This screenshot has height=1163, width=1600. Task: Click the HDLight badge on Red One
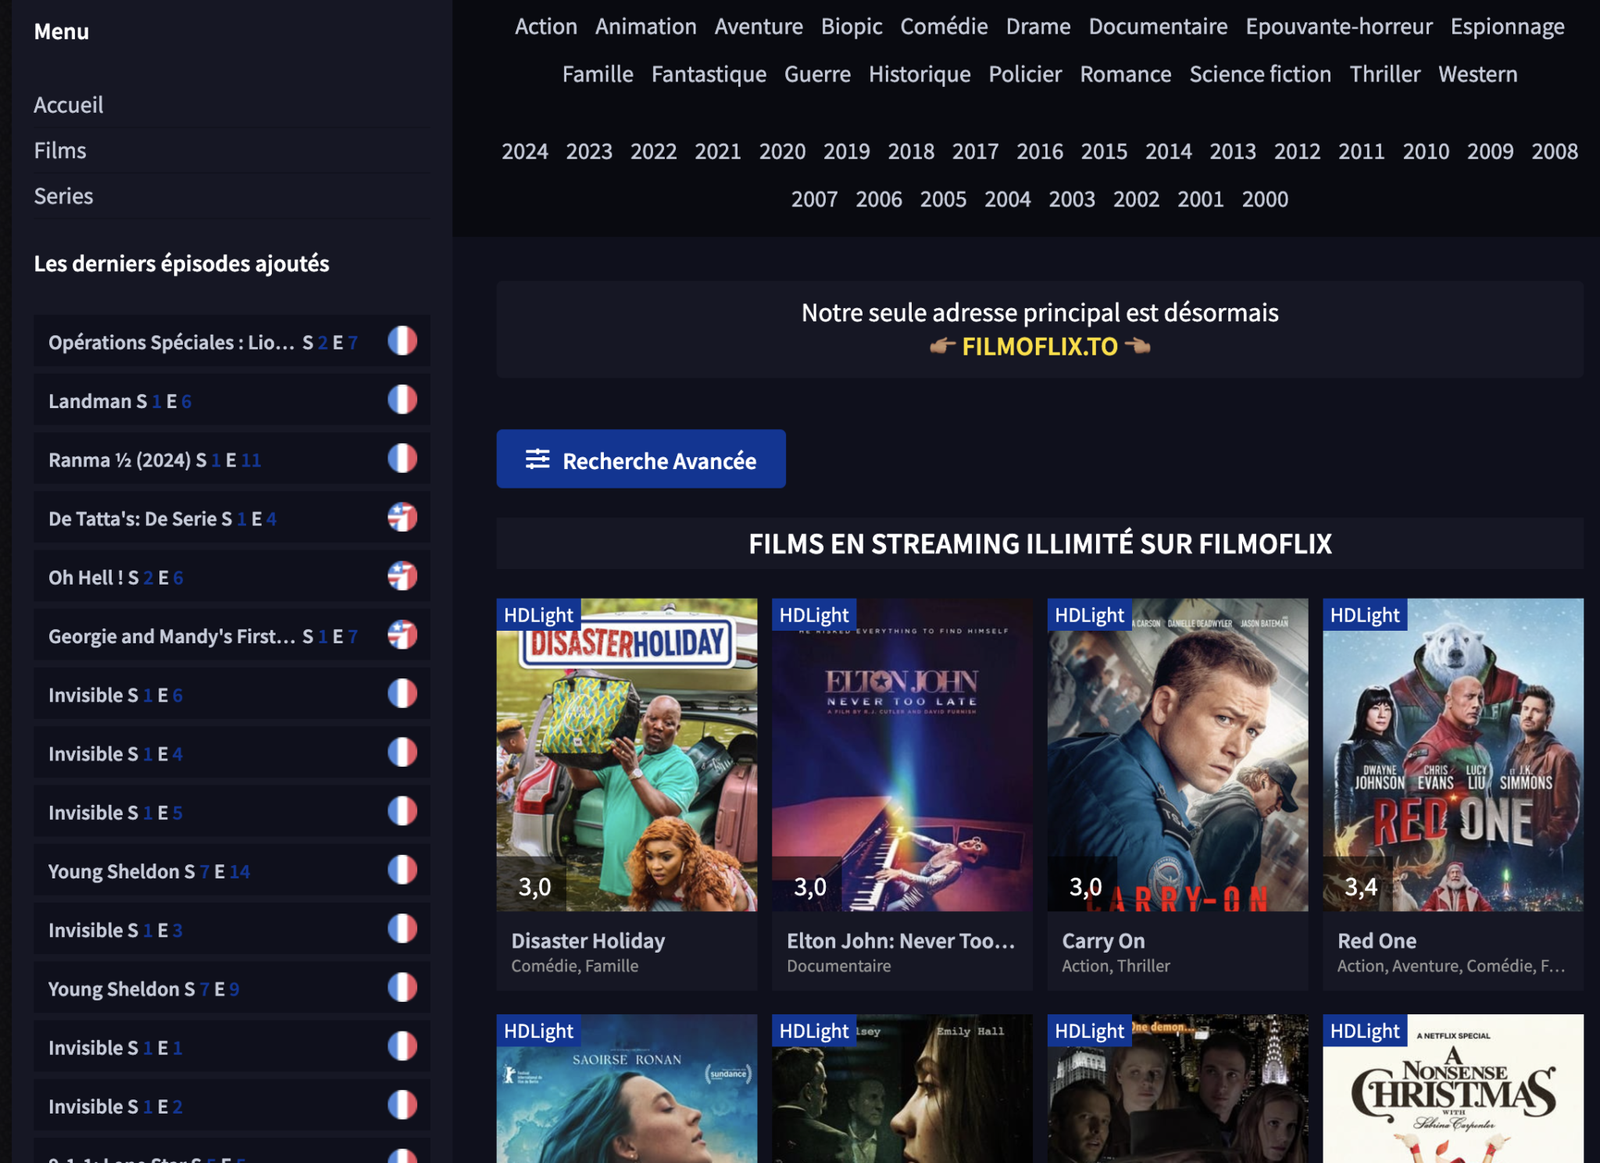tap(1365, 615)
